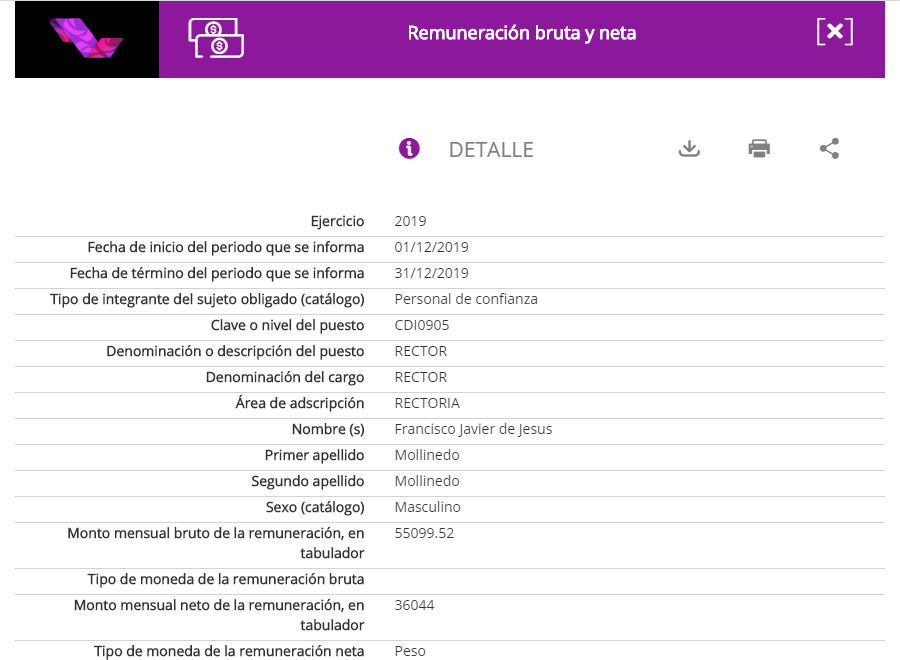Click label Denominación o descripción del puesto

click(235, 351)
